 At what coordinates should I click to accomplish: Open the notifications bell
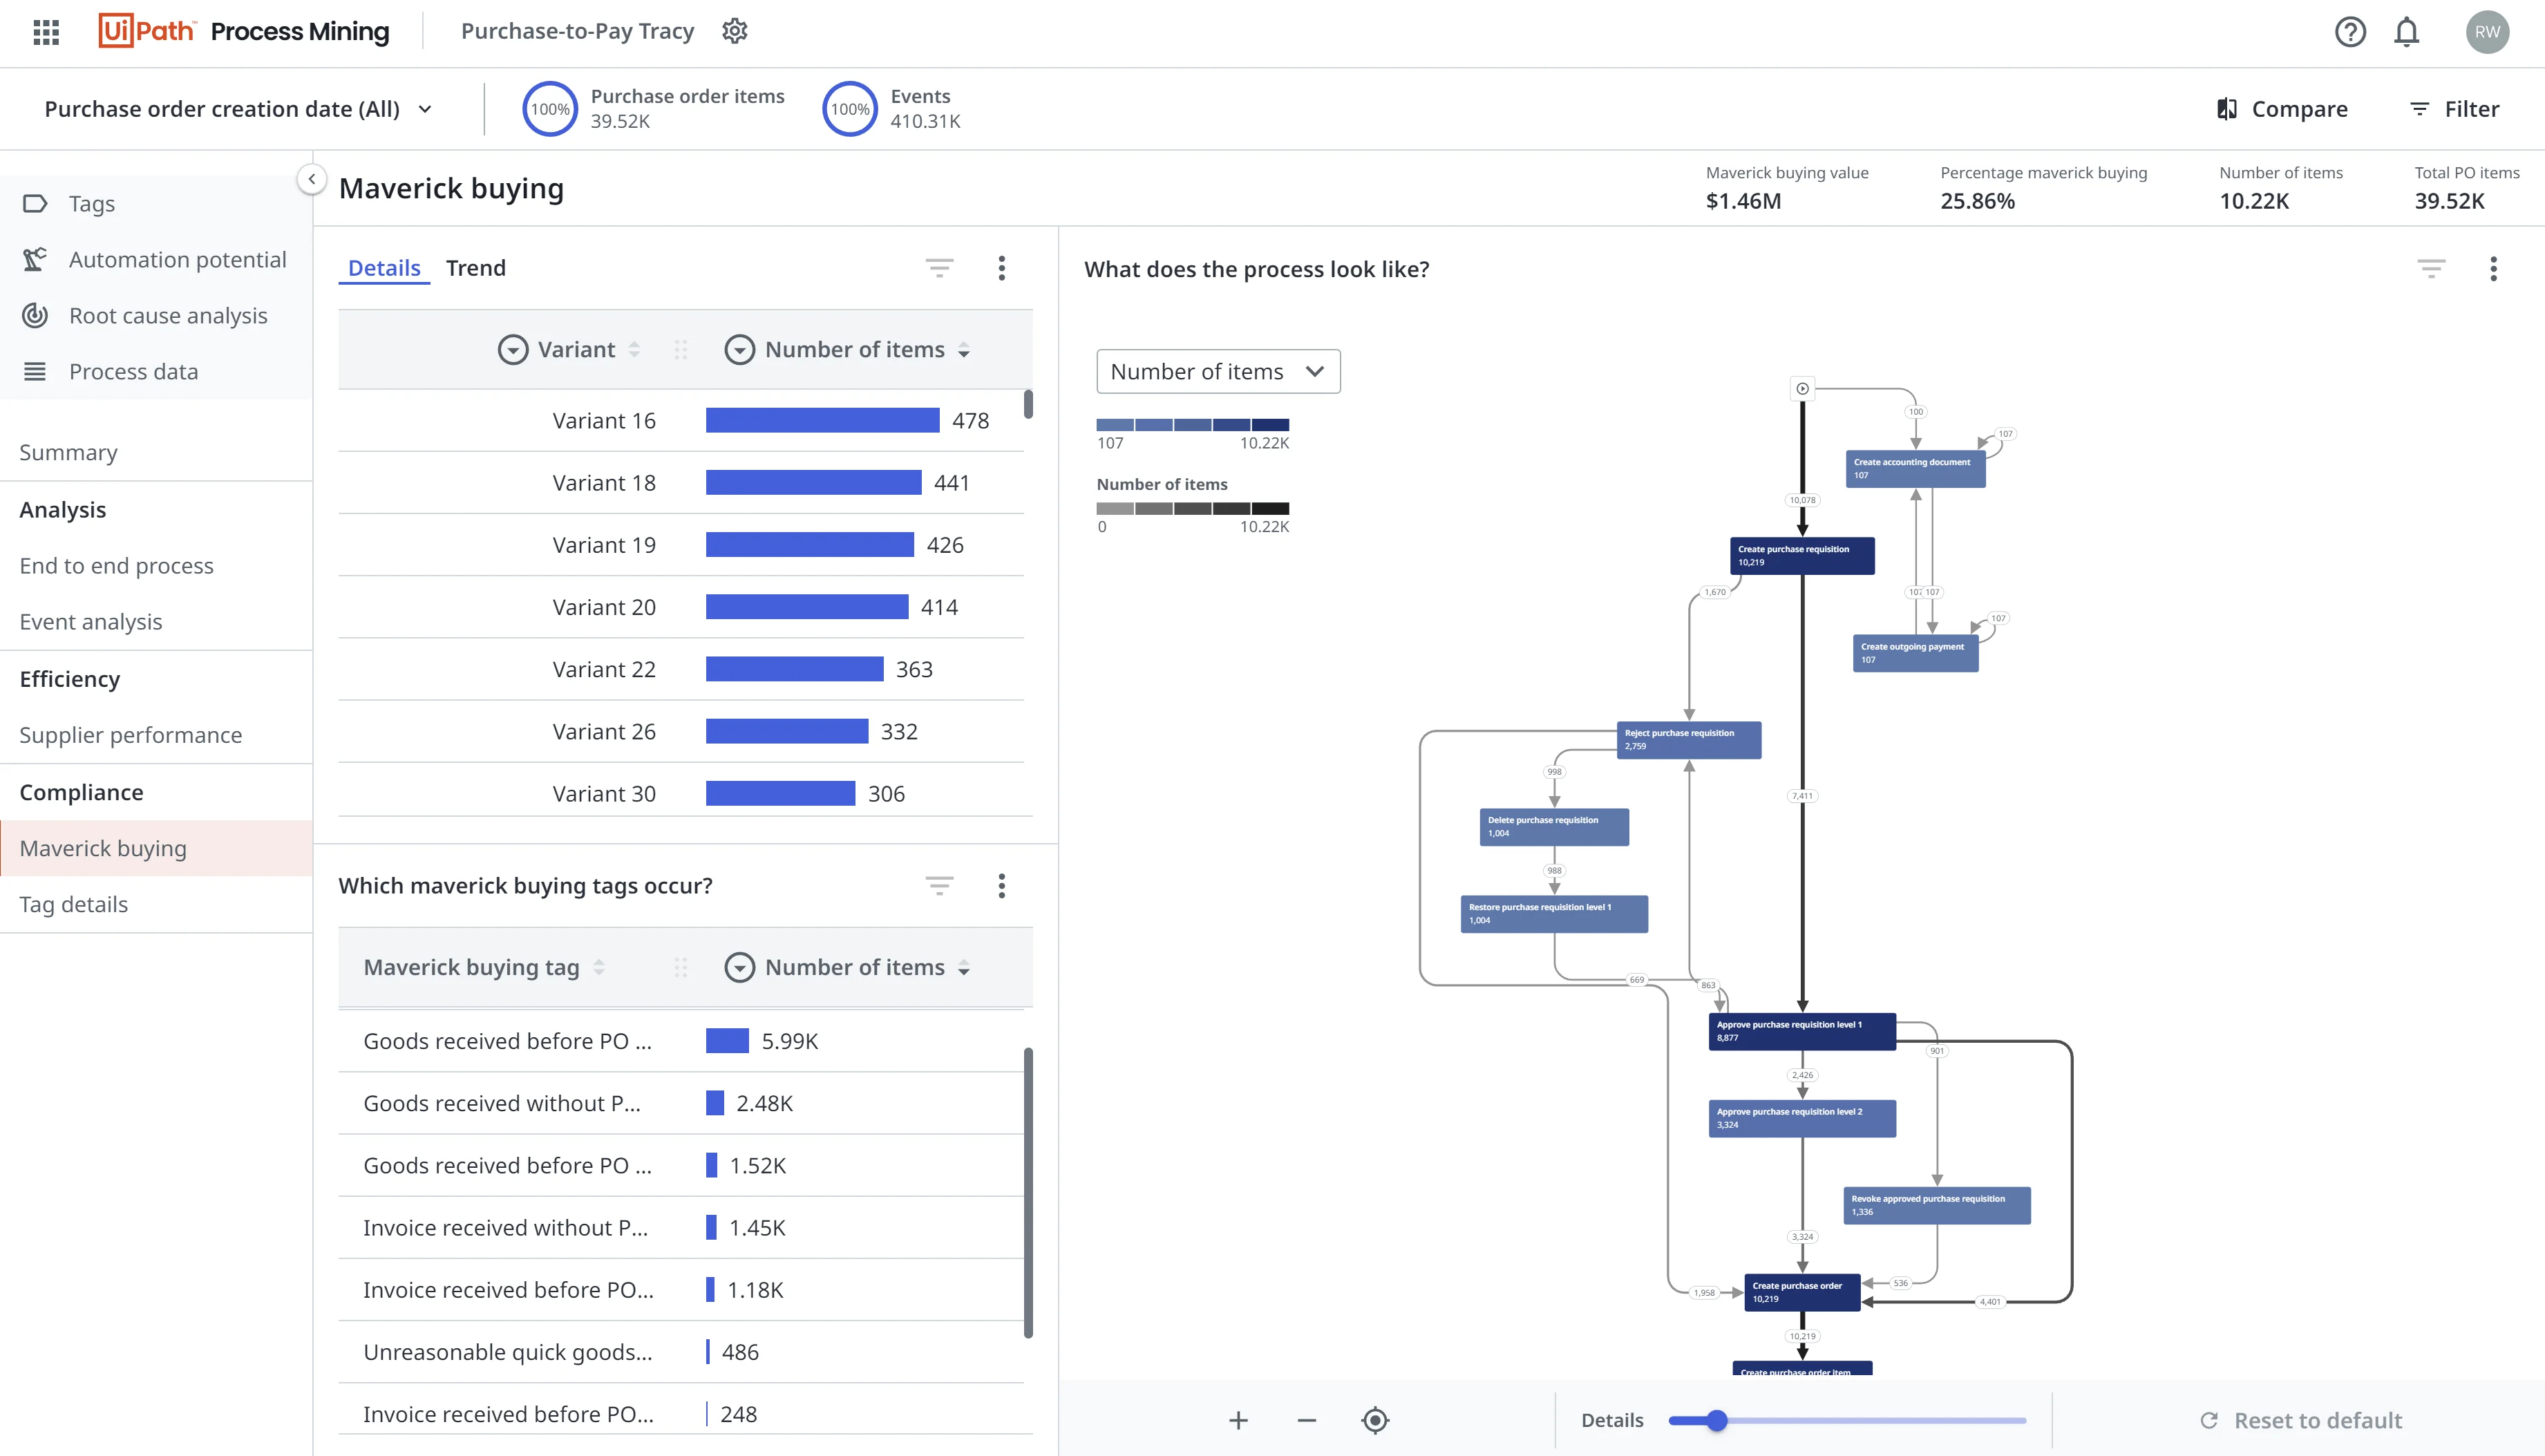pos(2407,31)
